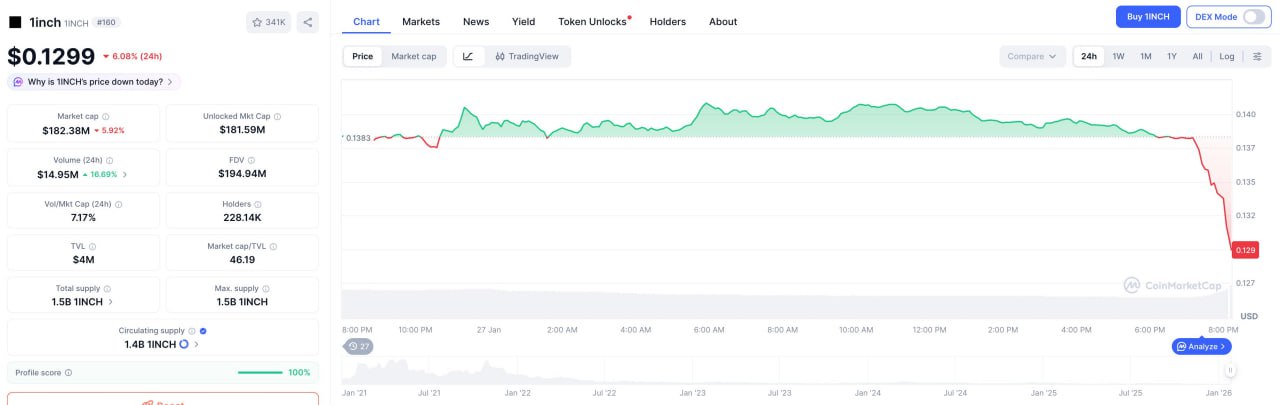Switch to the line chart icon view
Image resolution: width=1280 pixels, height=405 pixels.
pyautogui.click(x=468, y=57)
